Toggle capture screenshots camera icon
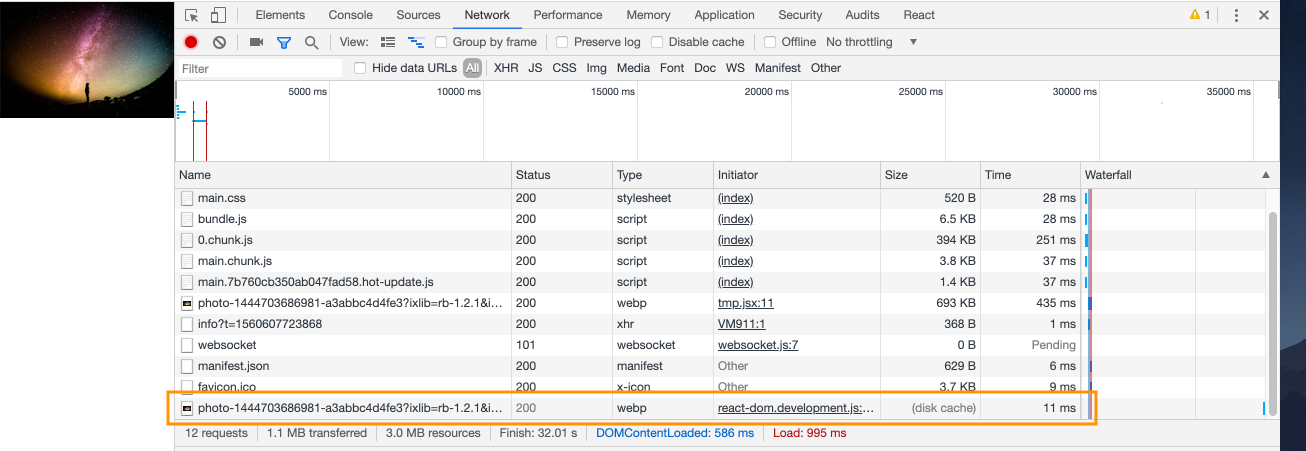Viewport: 1306px width, 451px height. 256,42
